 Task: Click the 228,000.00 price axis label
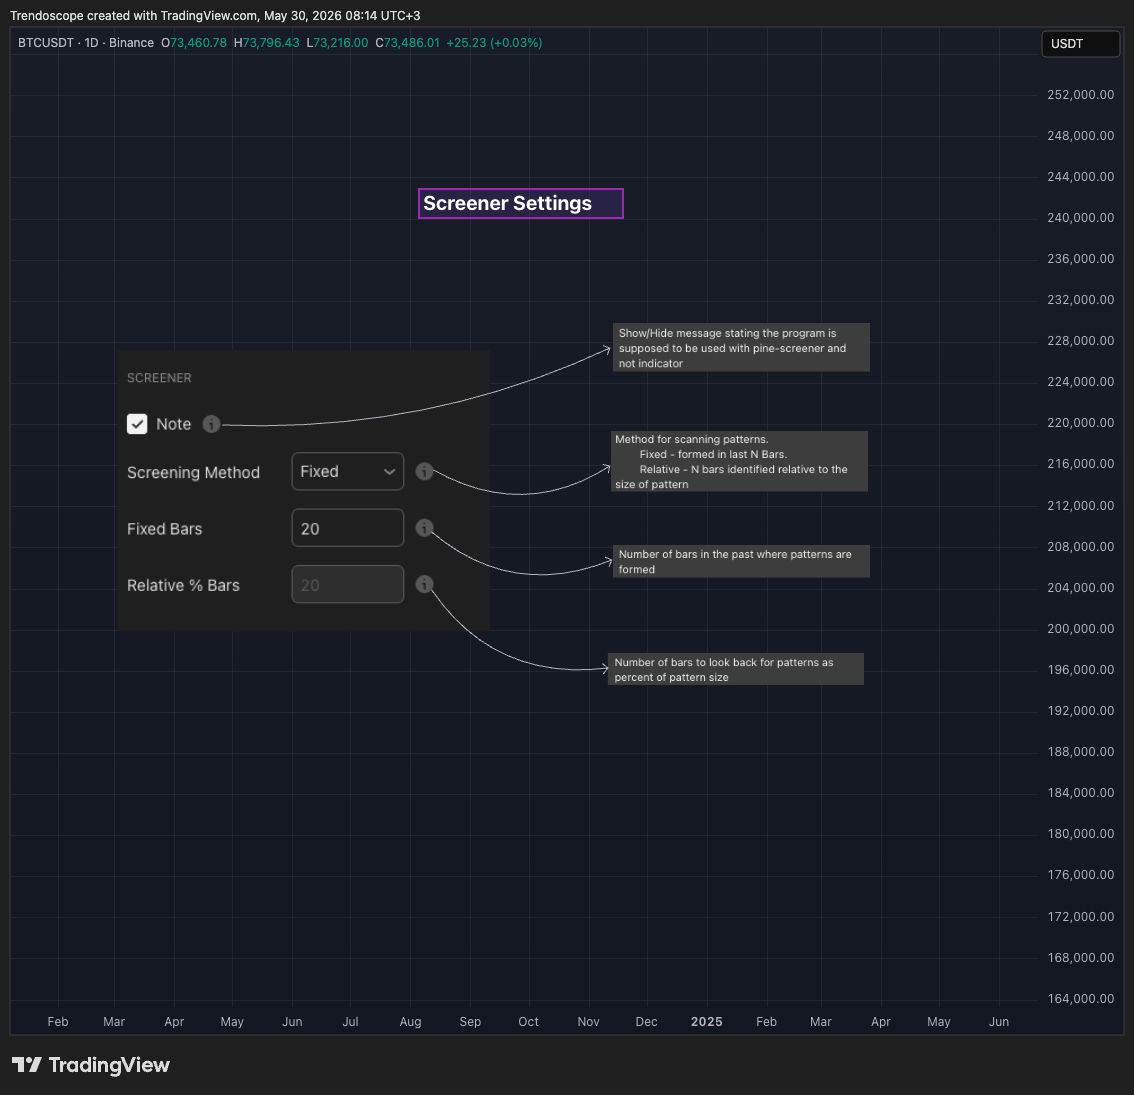pyautogui.click(x=1080, y=341)
